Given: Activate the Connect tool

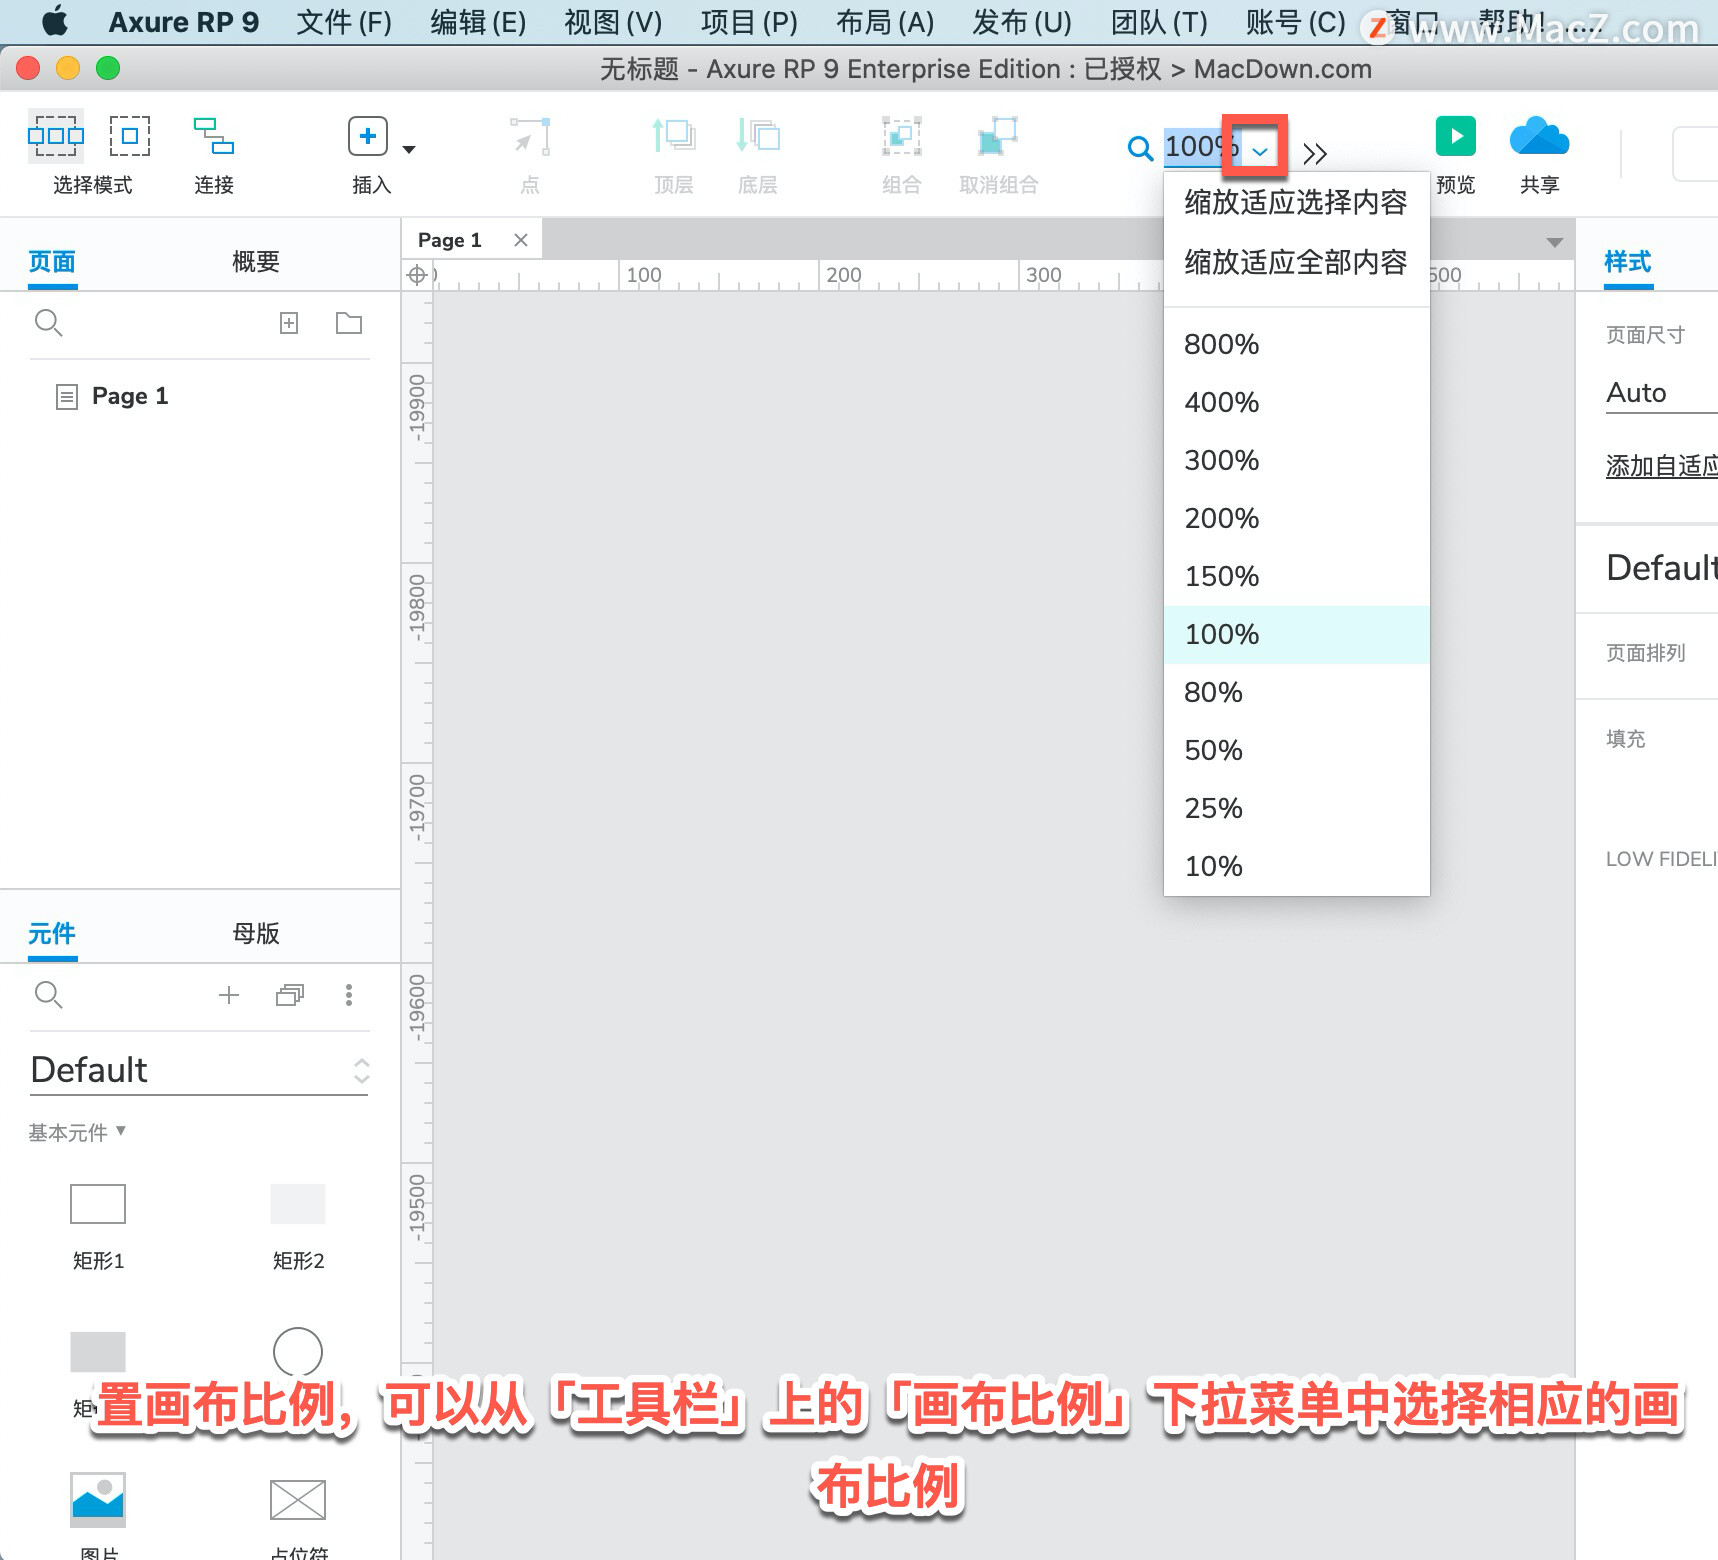Looking at the screenshot, I should 213,136.
